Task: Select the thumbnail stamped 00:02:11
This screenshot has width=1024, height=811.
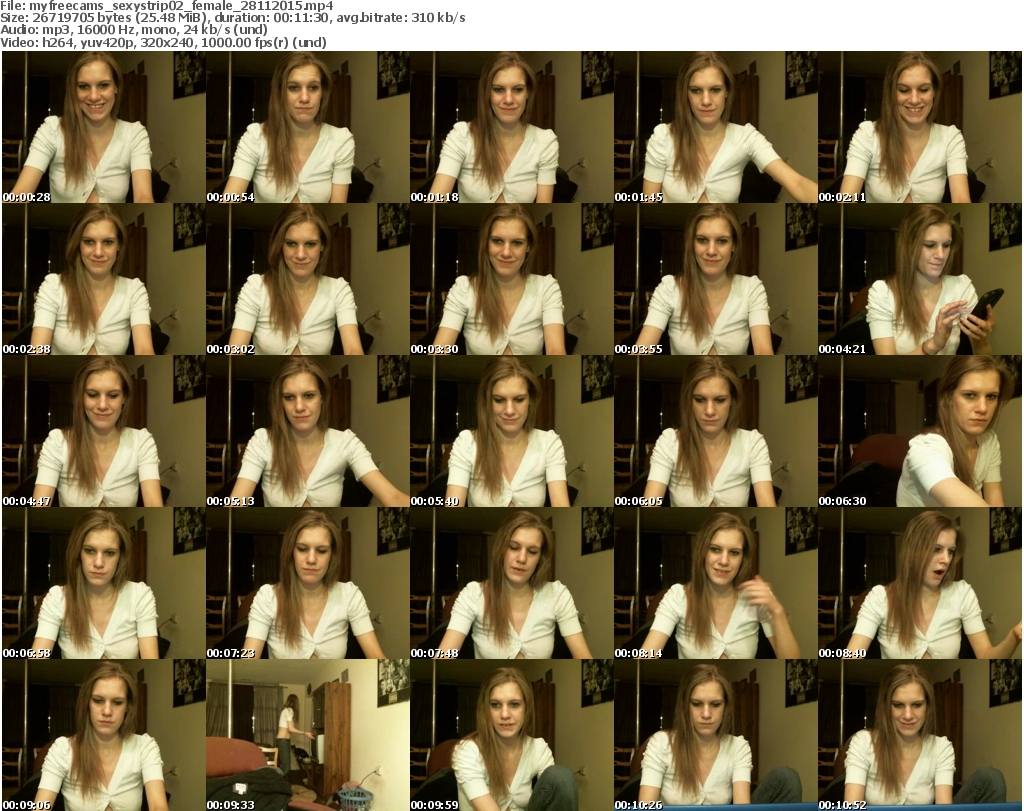Action: pos(920,127)
